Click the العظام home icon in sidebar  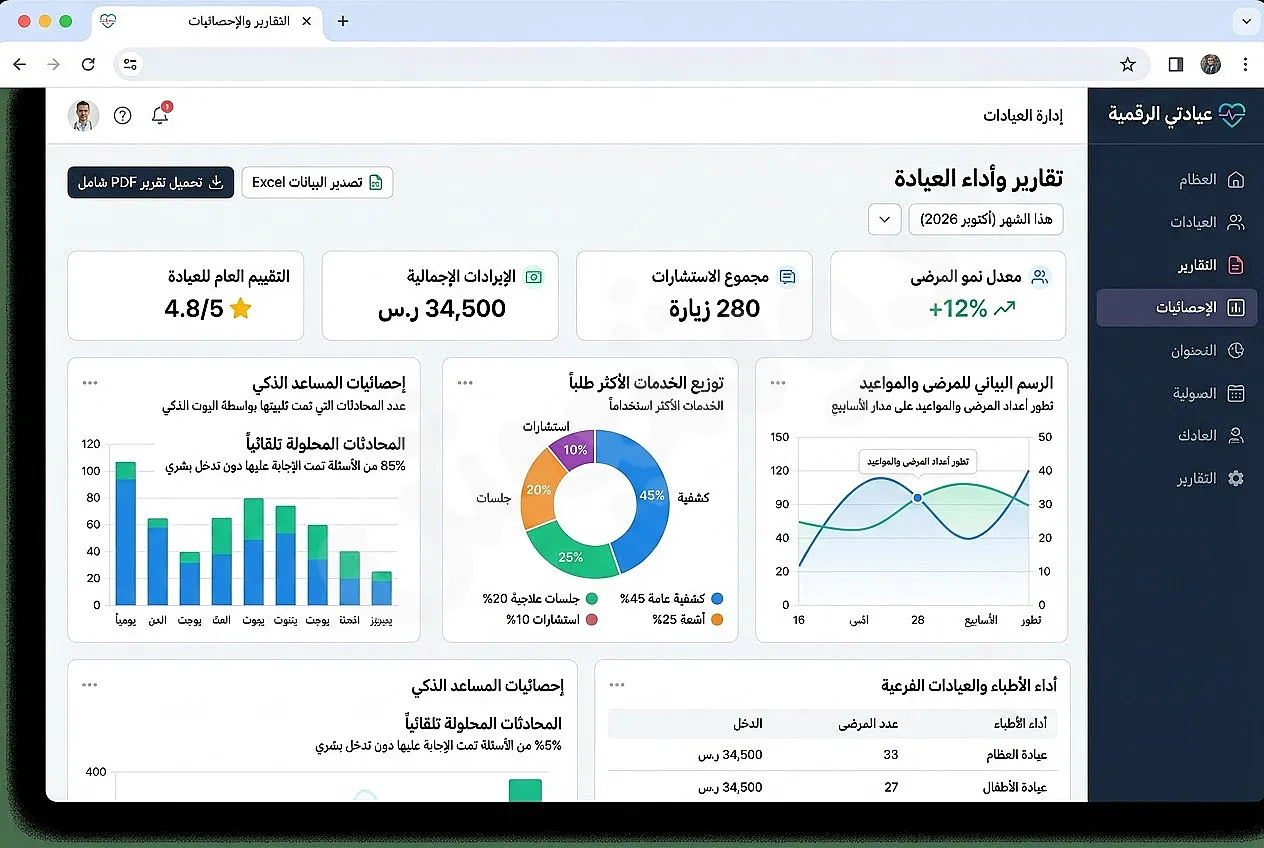[x=1236, y=180]
